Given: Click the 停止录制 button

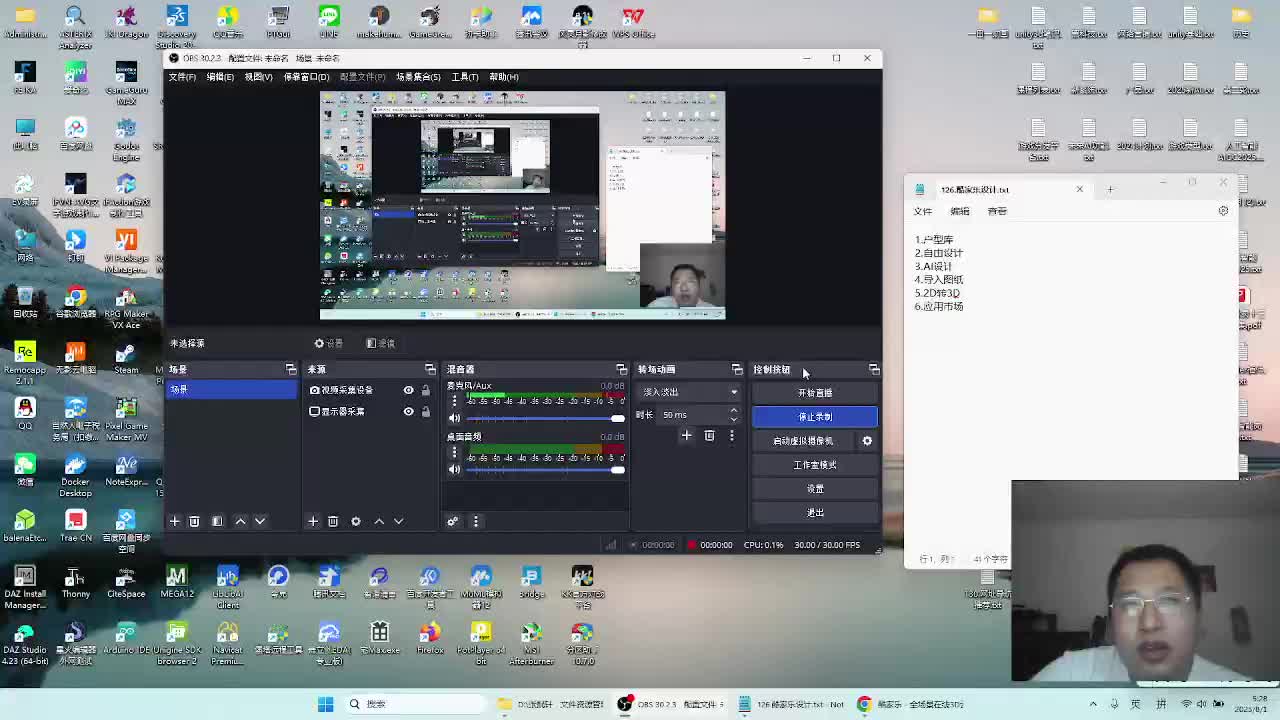Looking at the screenshot, I should click(x=814, y=417).
